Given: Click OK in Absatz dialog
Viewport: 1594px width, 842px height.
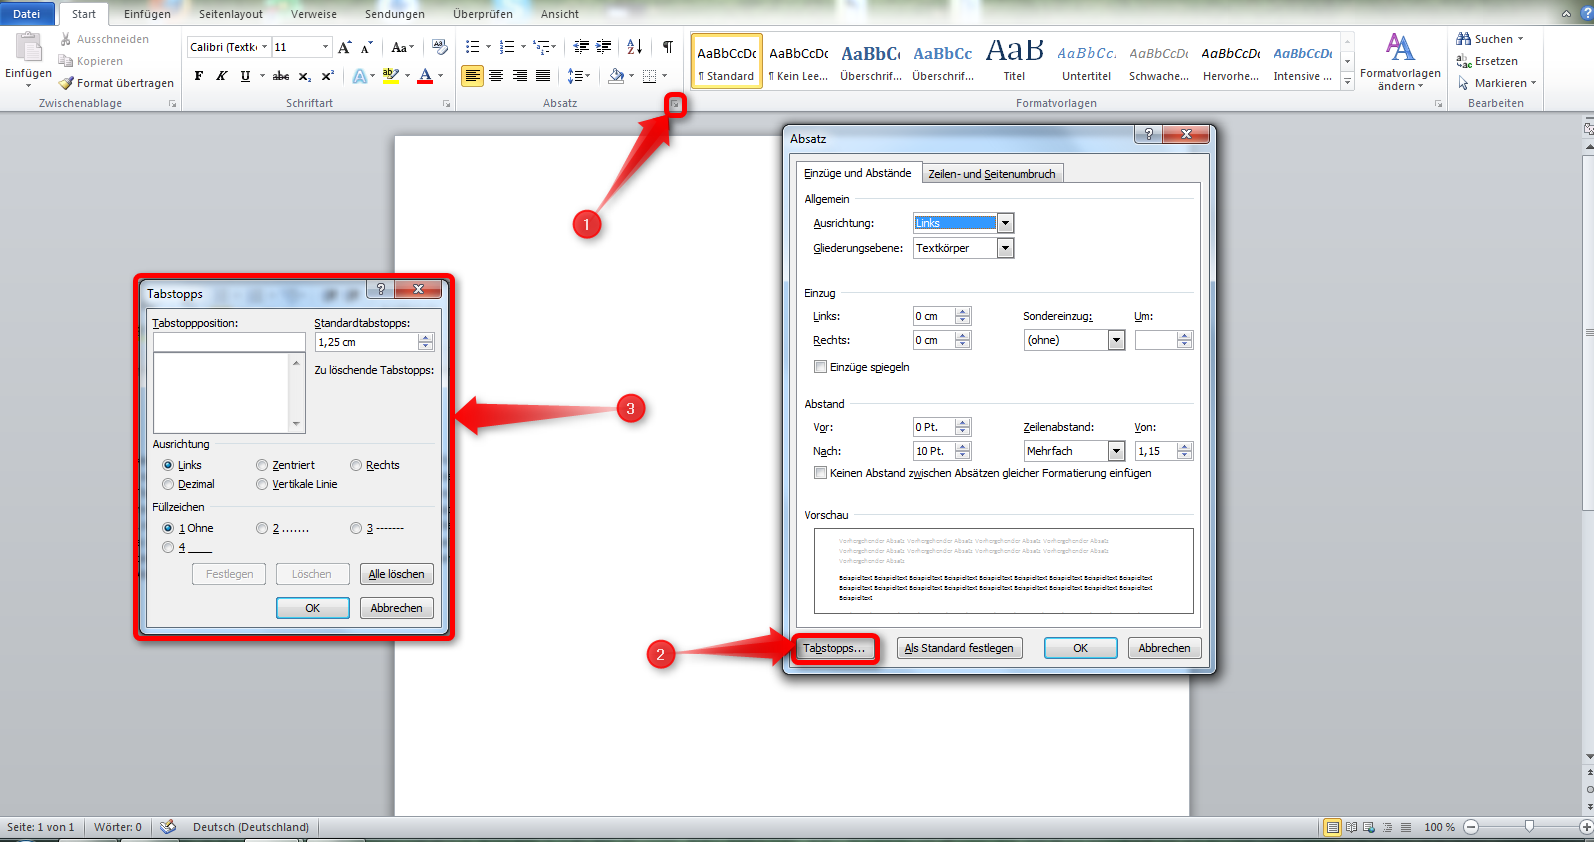Looking at the screenshot, I should 1080,648.
